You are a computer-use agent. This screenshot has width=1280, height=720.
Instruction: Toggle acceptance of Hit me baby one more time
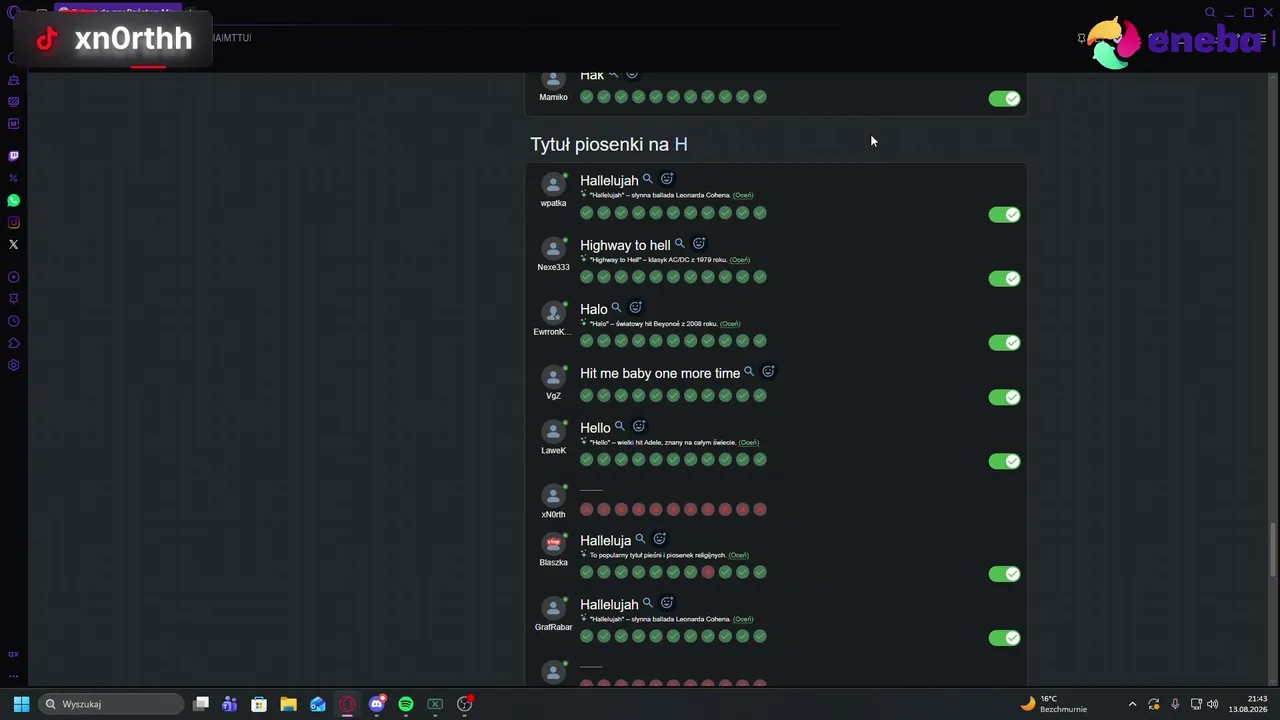pos(1005,397)
